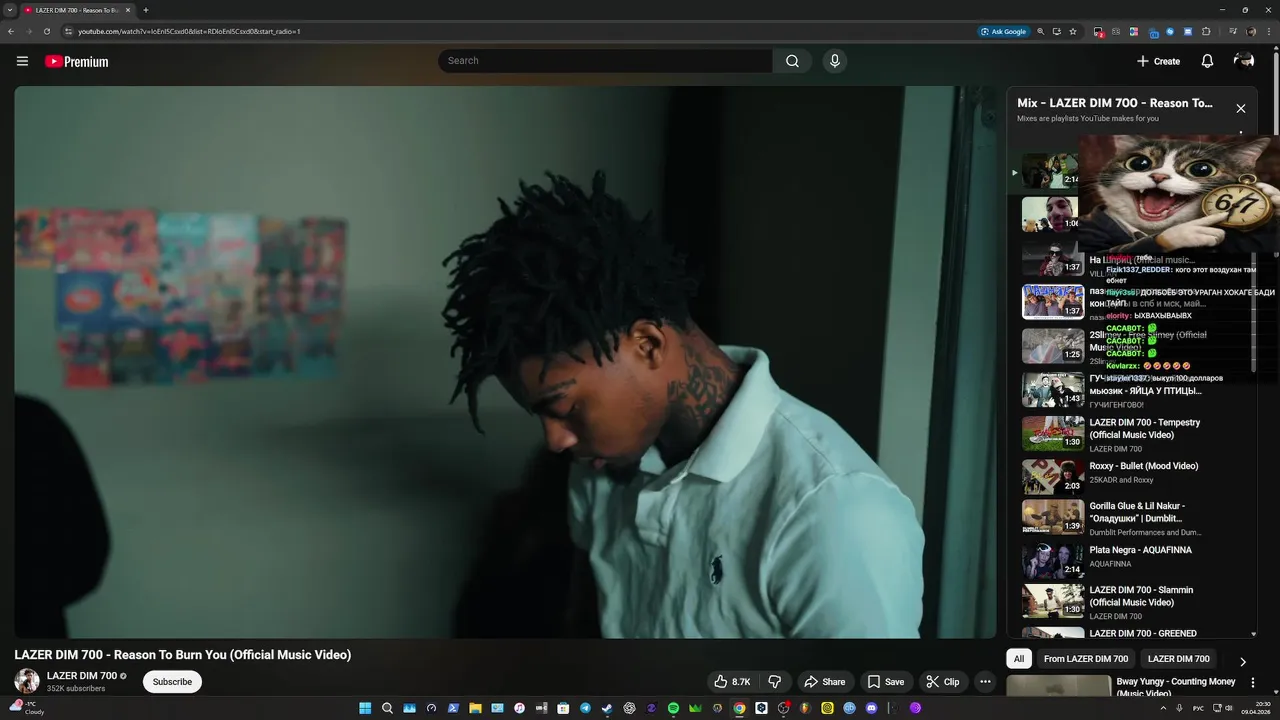Open options for Bway Yungy suggestion
Image resolution: width=1280 pixels, height=720 pixels.
pyautogui.click(x=1253, y=682)
